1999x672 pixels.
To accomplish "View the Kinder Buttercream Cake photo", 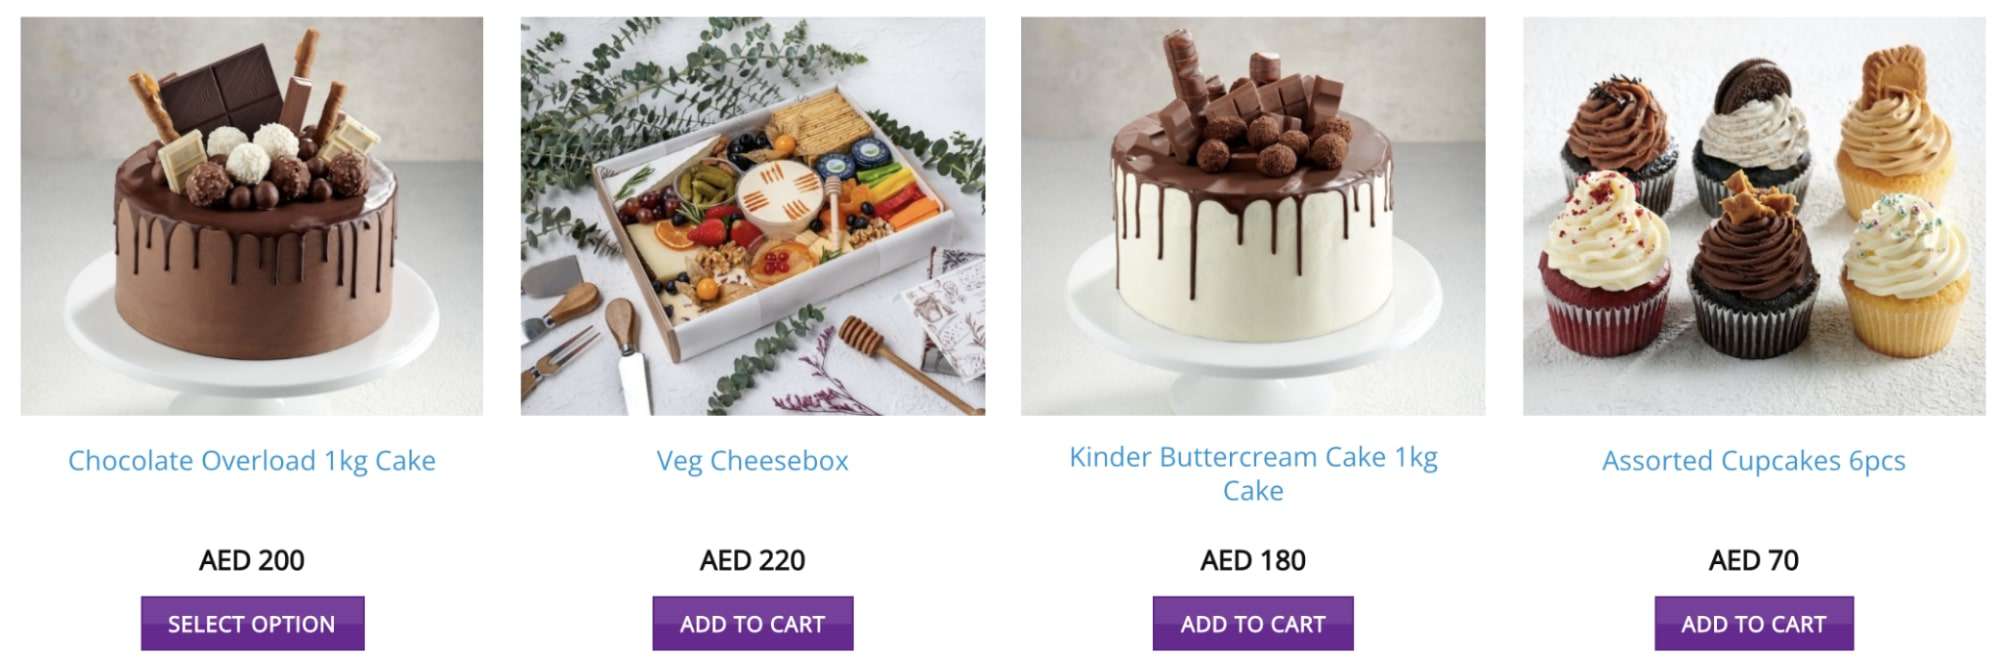I will tap(1253, 216).
